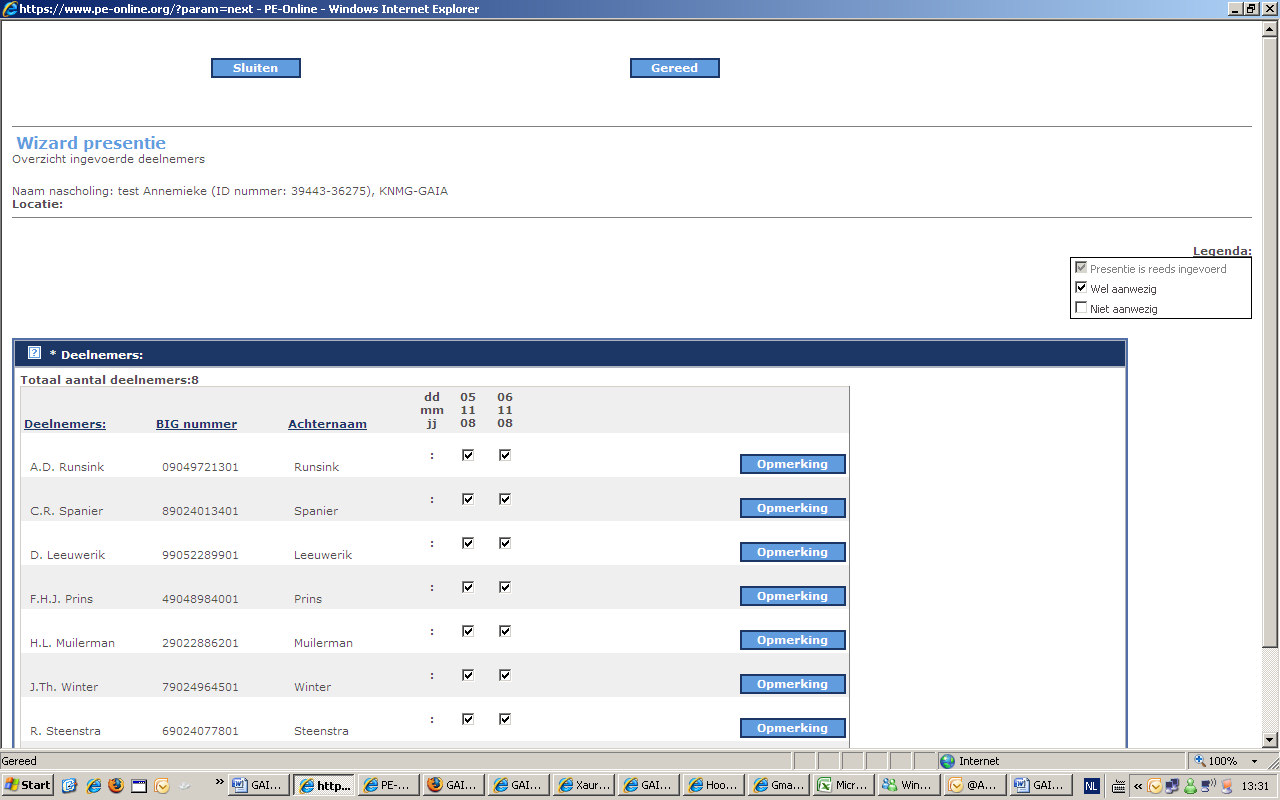Open the zoom level 100% dropdown
The image size is (1280, 800).
pyautogui.click(x=1254, y=761)
